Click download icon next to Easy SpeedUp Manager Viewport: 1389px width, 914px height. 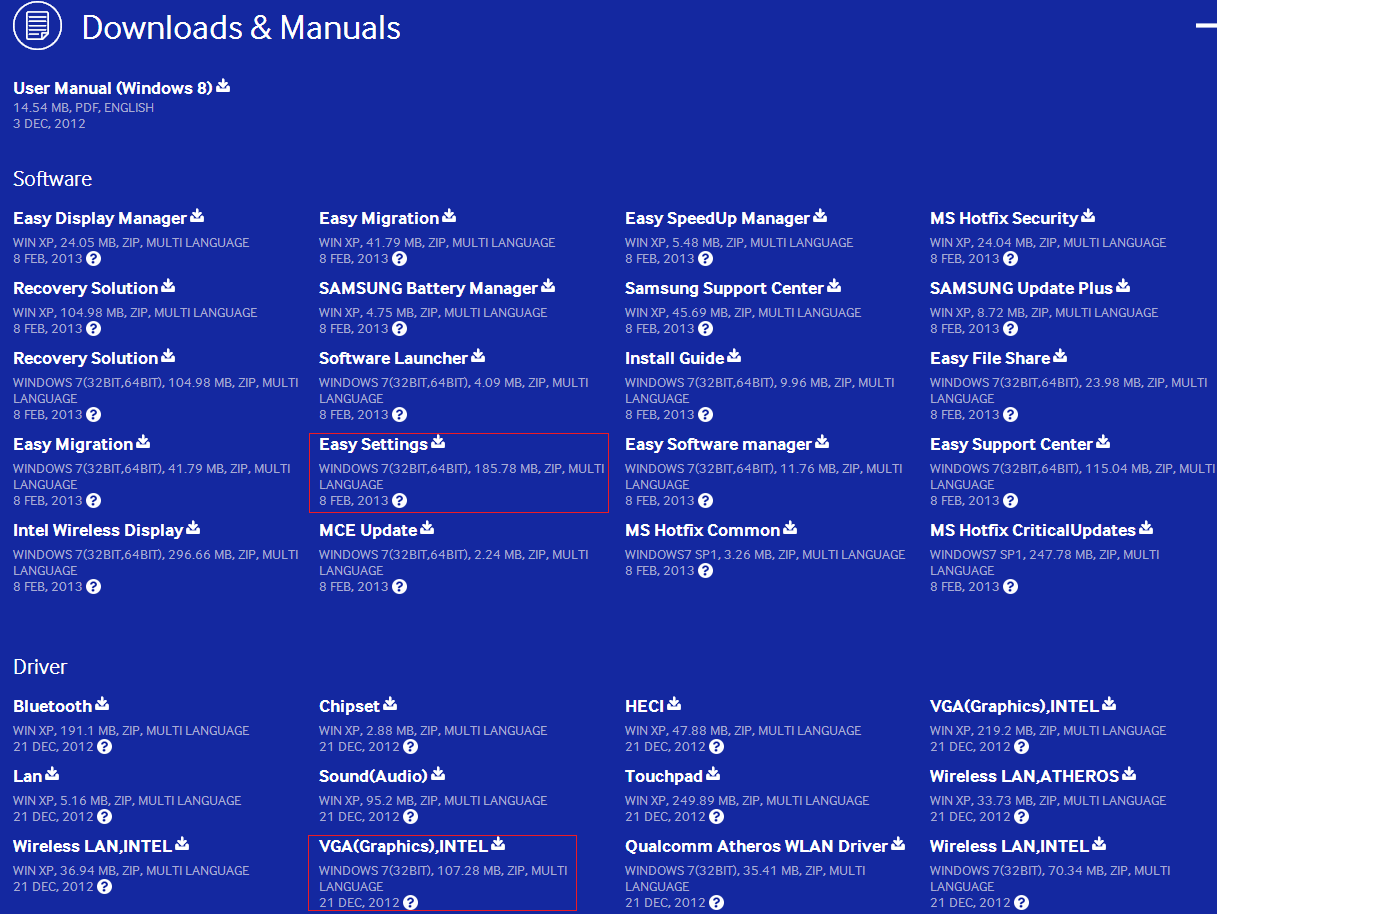(820, 216)
